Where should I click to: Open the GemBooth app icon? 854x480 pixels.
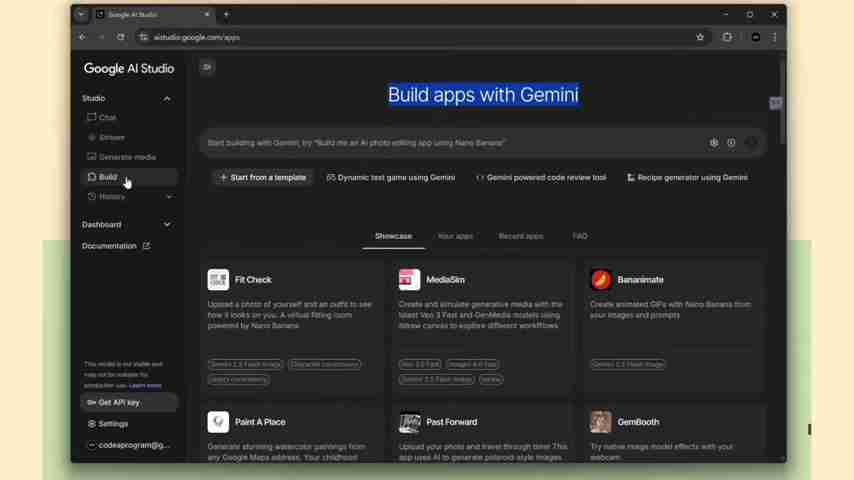click(x=601, y=422)
